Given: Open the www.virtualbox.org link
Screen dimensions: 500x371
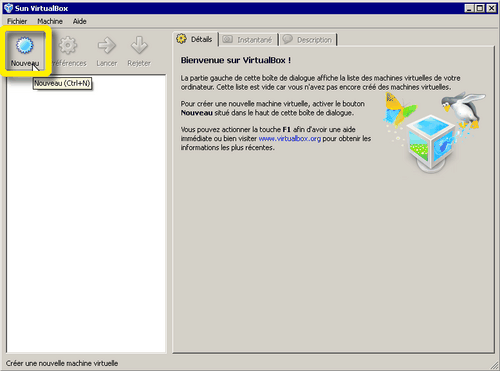Looking at the screenshot, I should pos(290,138).
